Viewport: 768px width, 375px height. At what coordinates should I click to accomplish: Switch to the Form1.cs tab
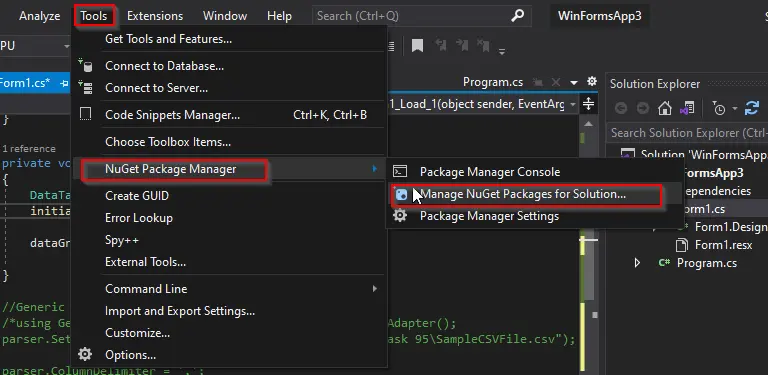24,83
